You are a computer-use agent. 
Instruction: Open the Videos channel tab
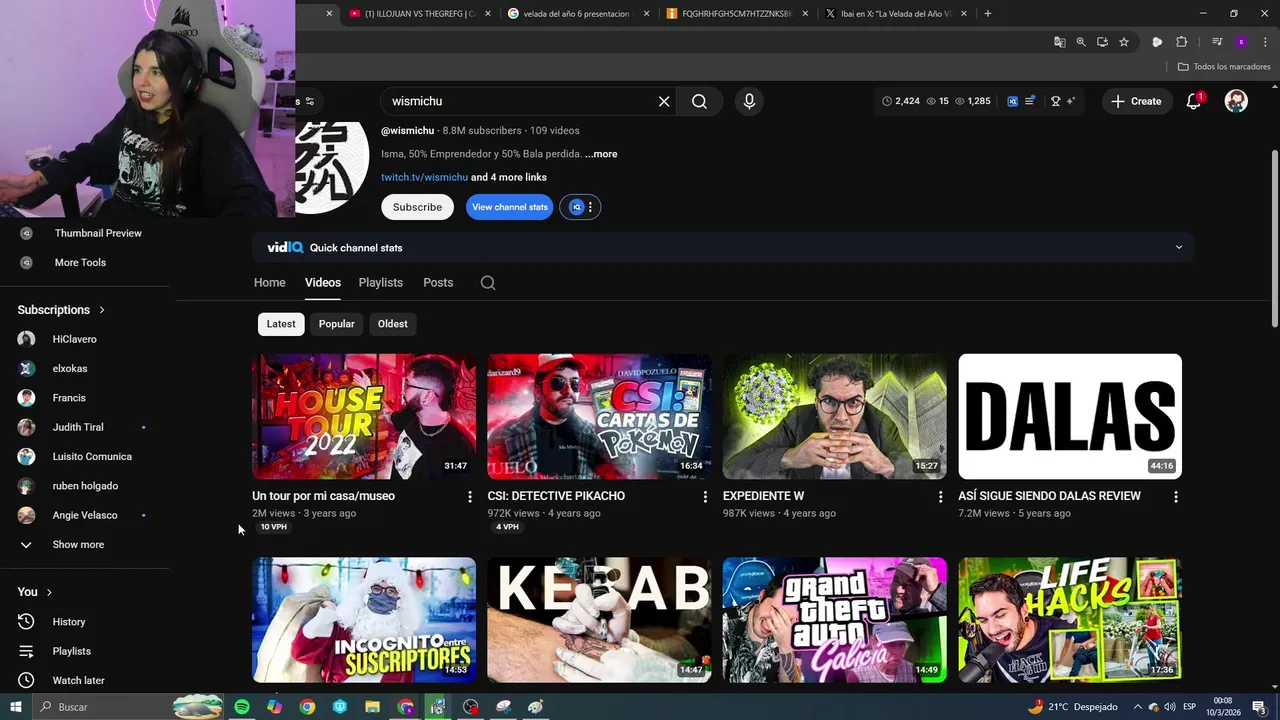[323, 283]
